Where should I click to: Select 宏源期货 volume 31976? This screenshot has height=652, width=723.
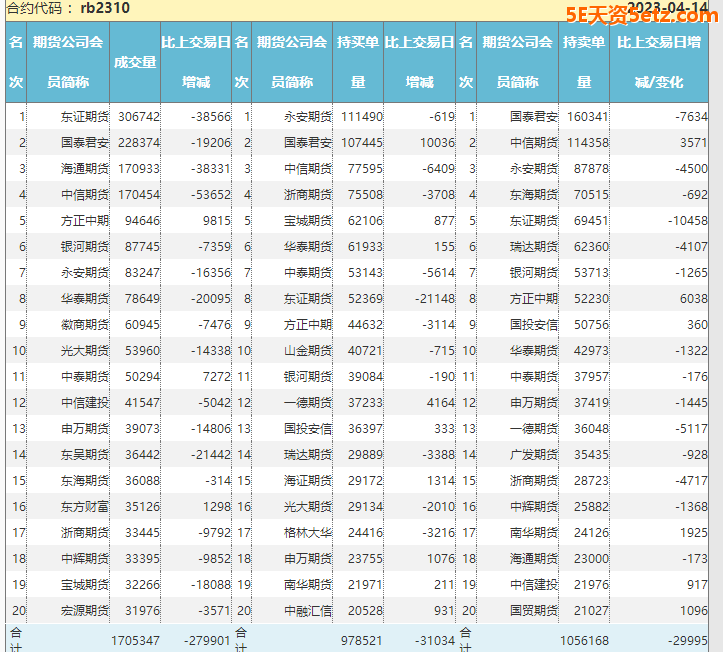tap(142, 611)
